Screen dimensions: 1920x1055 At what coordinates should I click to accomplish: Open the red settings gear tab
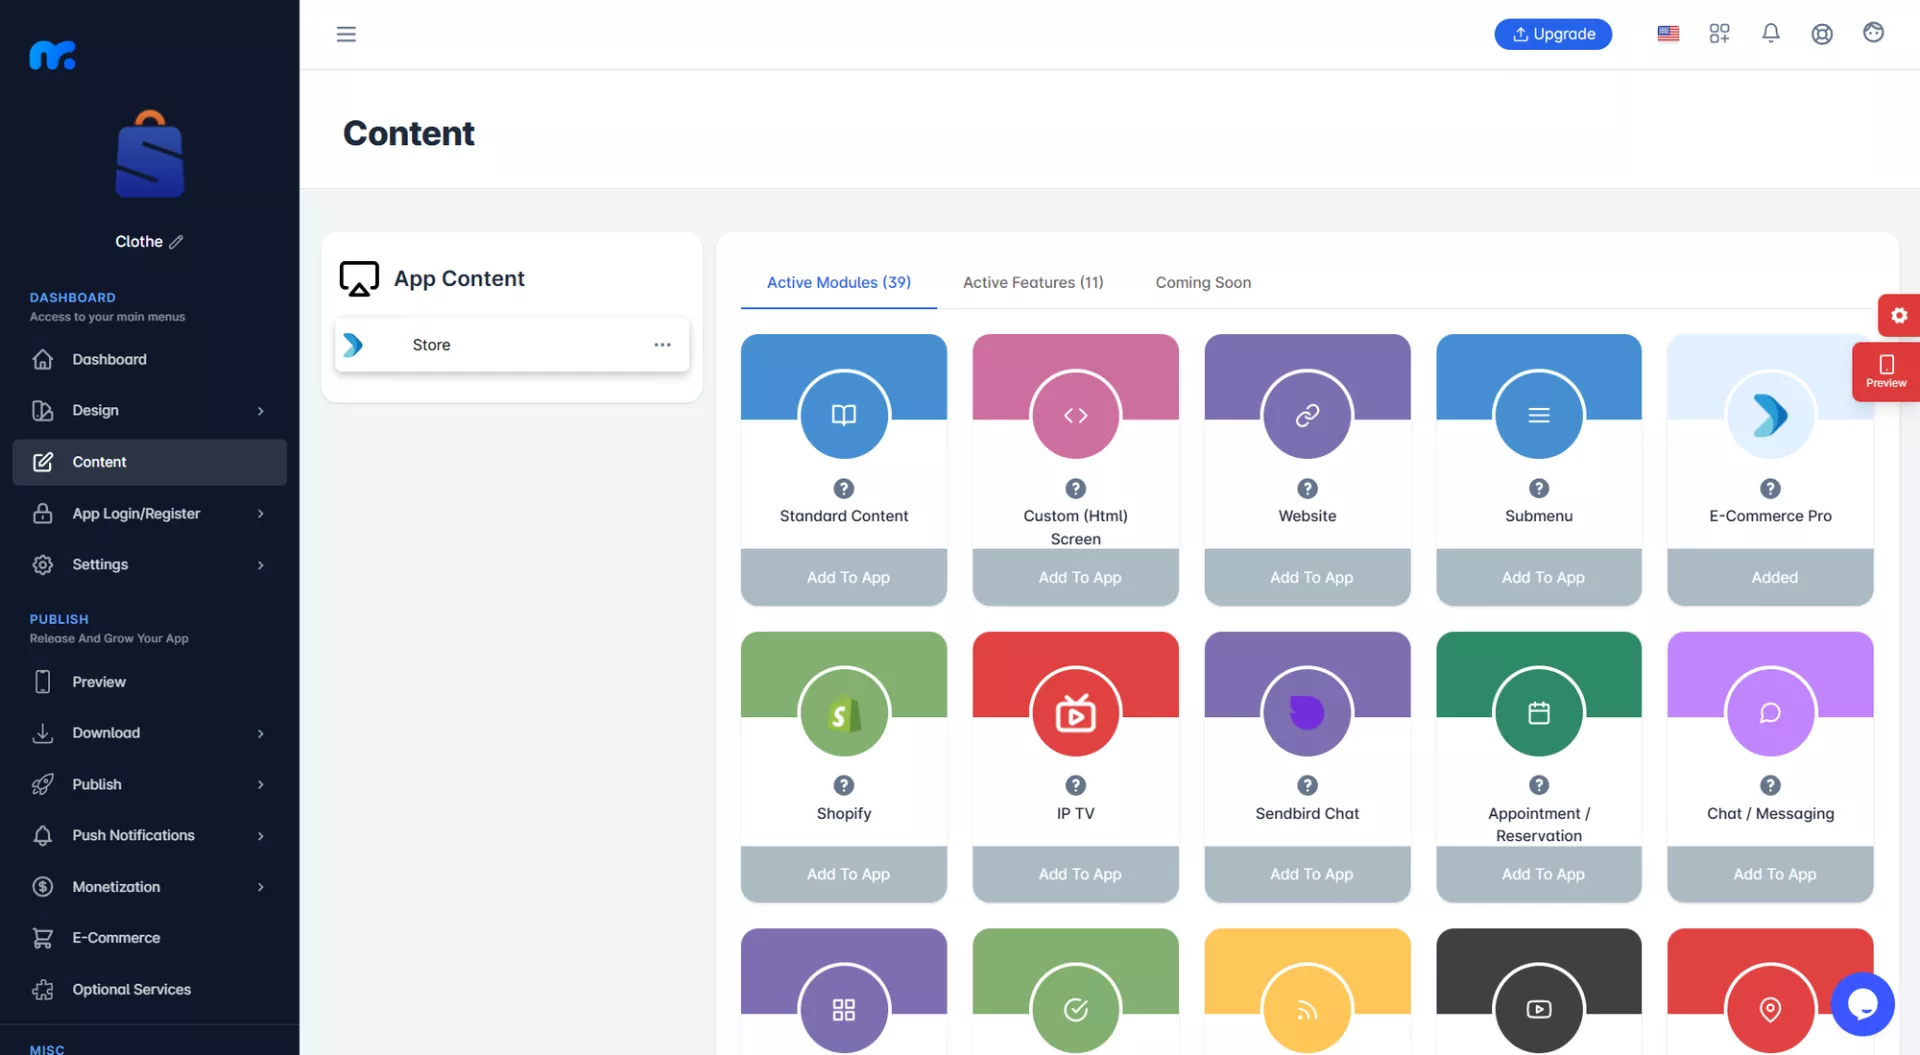coord(1898,316)
